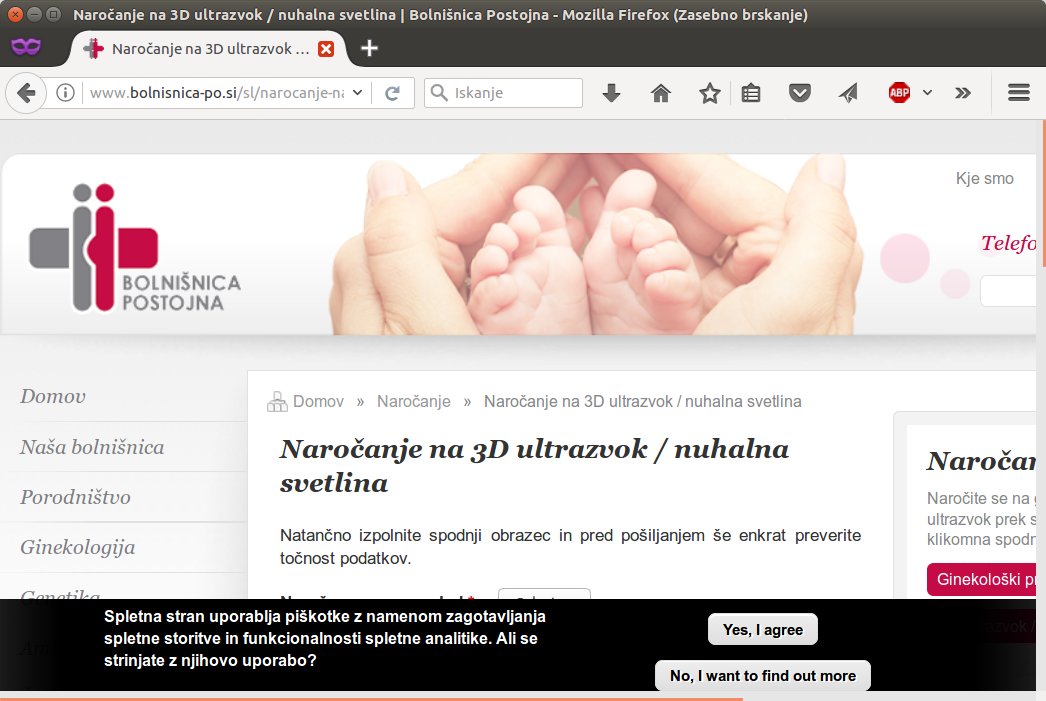This screenshot has width=1046, height=701.
Task: Click the private browsing mask icon
Action: point(26,46)
